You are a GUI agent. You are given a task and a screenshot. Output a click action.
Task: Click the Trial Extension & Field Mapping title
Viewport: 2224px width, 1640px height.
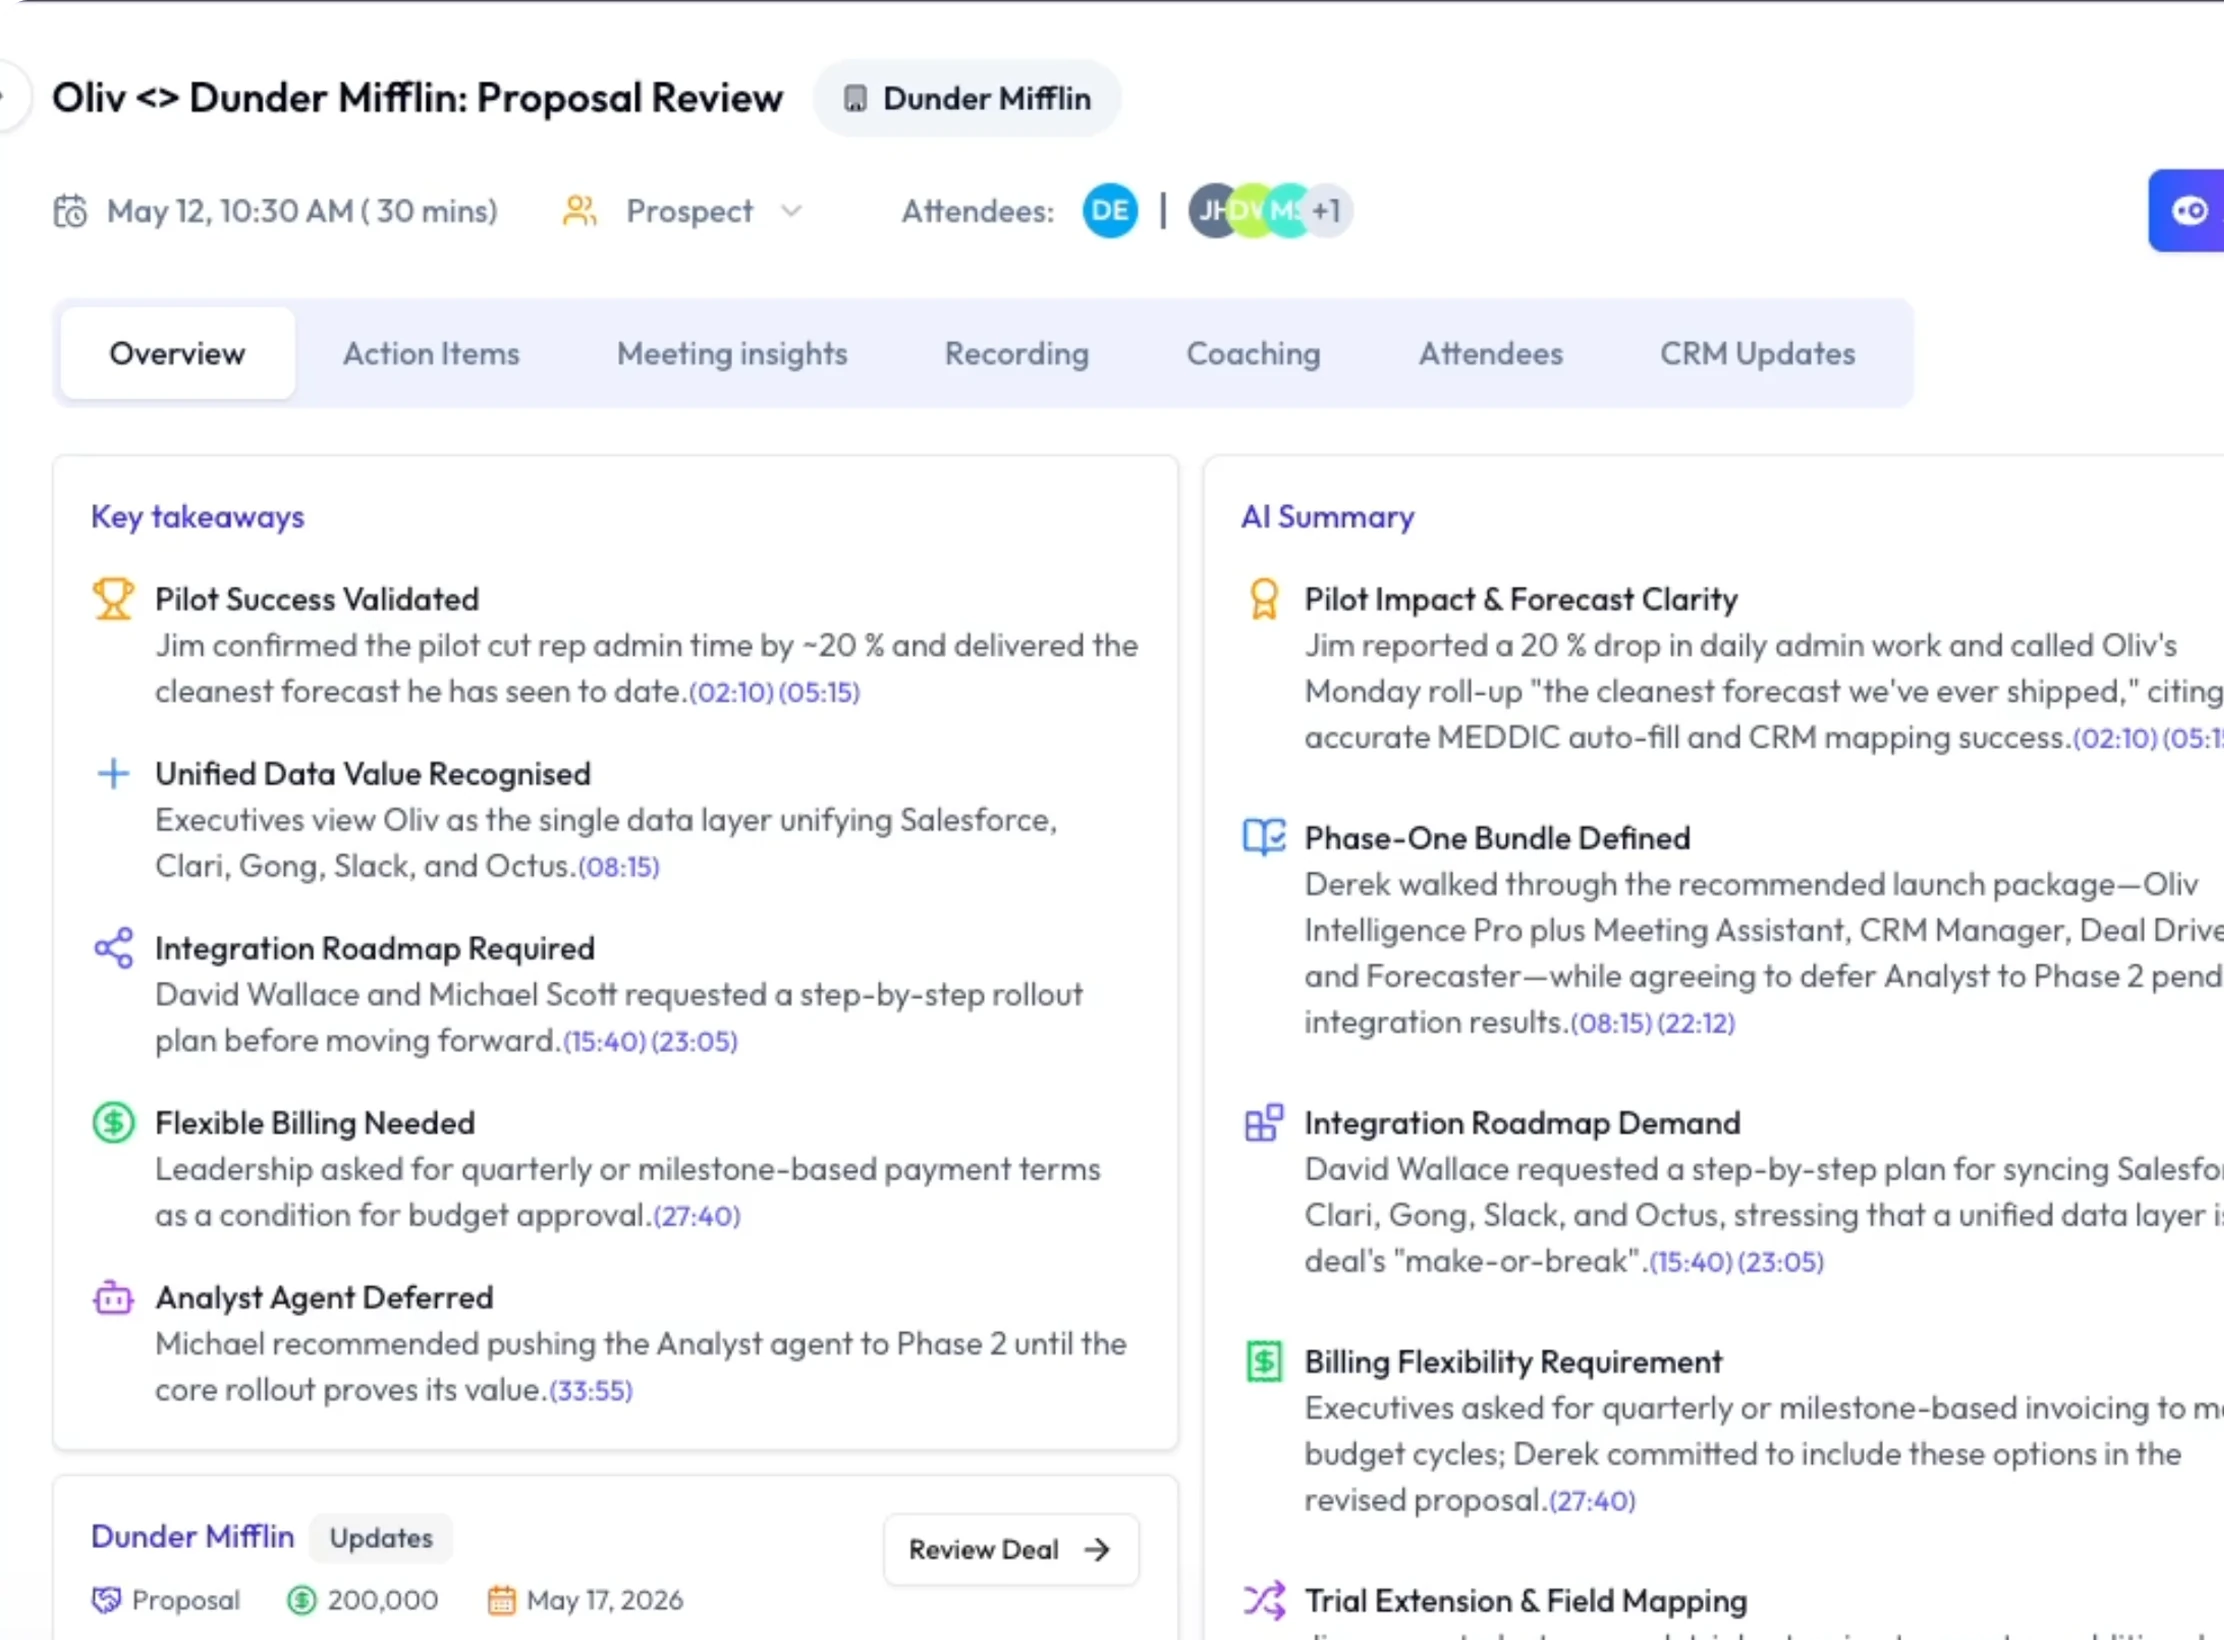(1526, 1600)
